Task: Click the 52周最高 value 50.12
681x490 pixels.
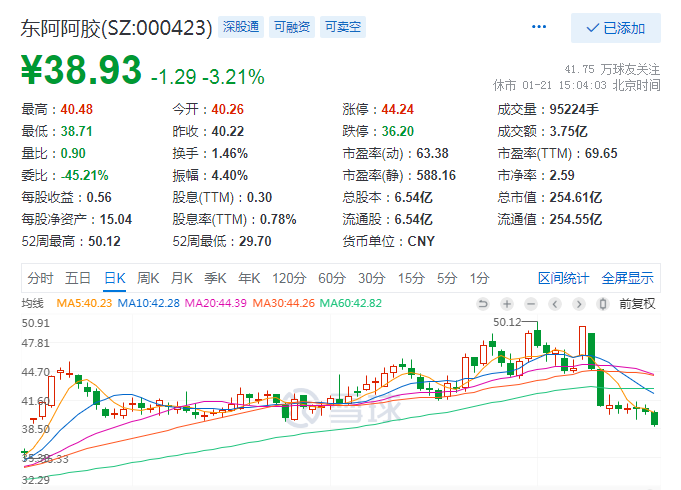Action: (104, 242)
